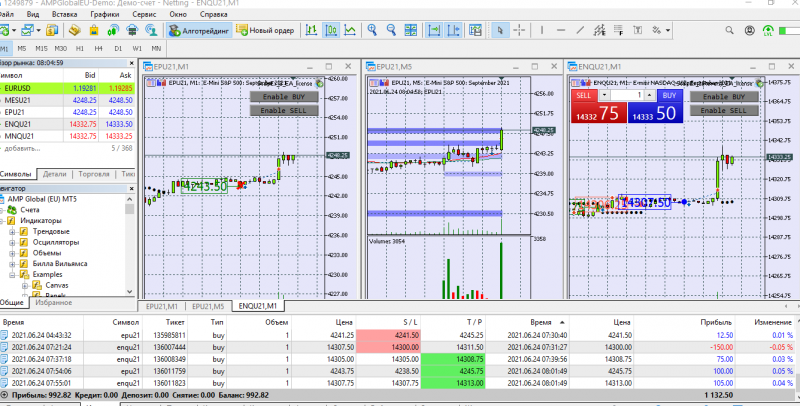Click Enable BUY on ENQU21,M1 chart
Image resolution: width=800 pixels, height=406 pixels.
(724, 96)
